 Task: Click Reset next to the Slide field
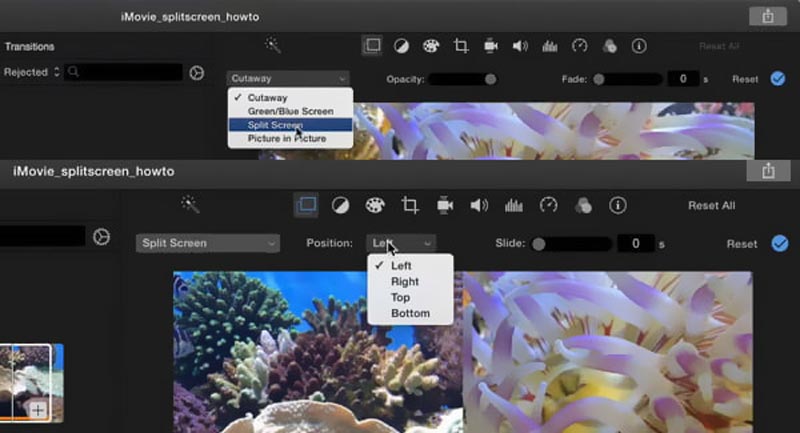pos(742,244)
